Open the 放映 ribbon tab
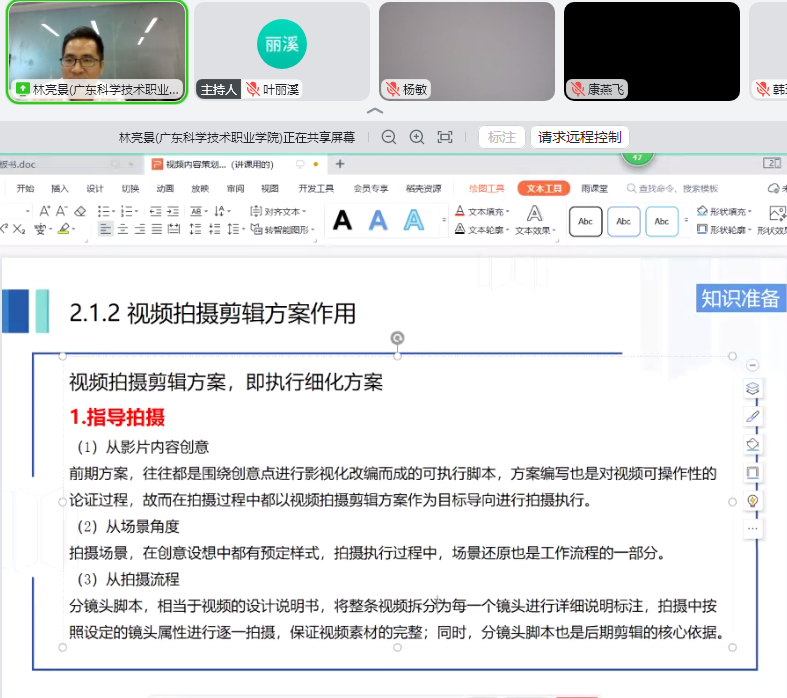 click(200, 189)
